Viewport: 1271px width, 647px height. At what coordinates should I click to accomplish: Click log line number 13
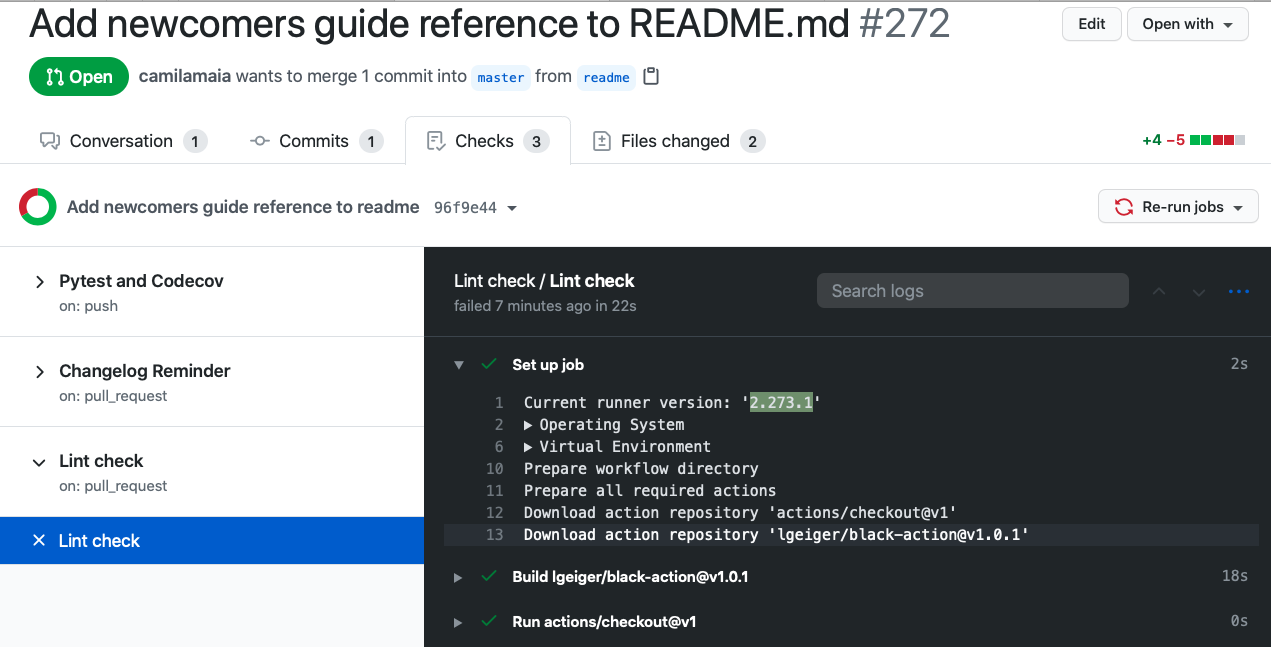coord(495,534)
